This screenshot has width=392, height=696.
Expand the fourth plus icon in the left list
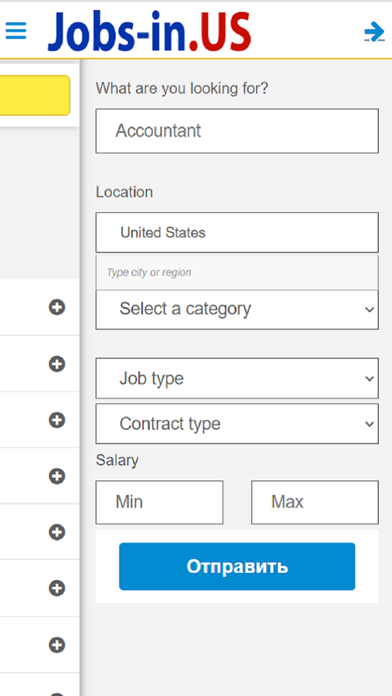click(57, 476)
